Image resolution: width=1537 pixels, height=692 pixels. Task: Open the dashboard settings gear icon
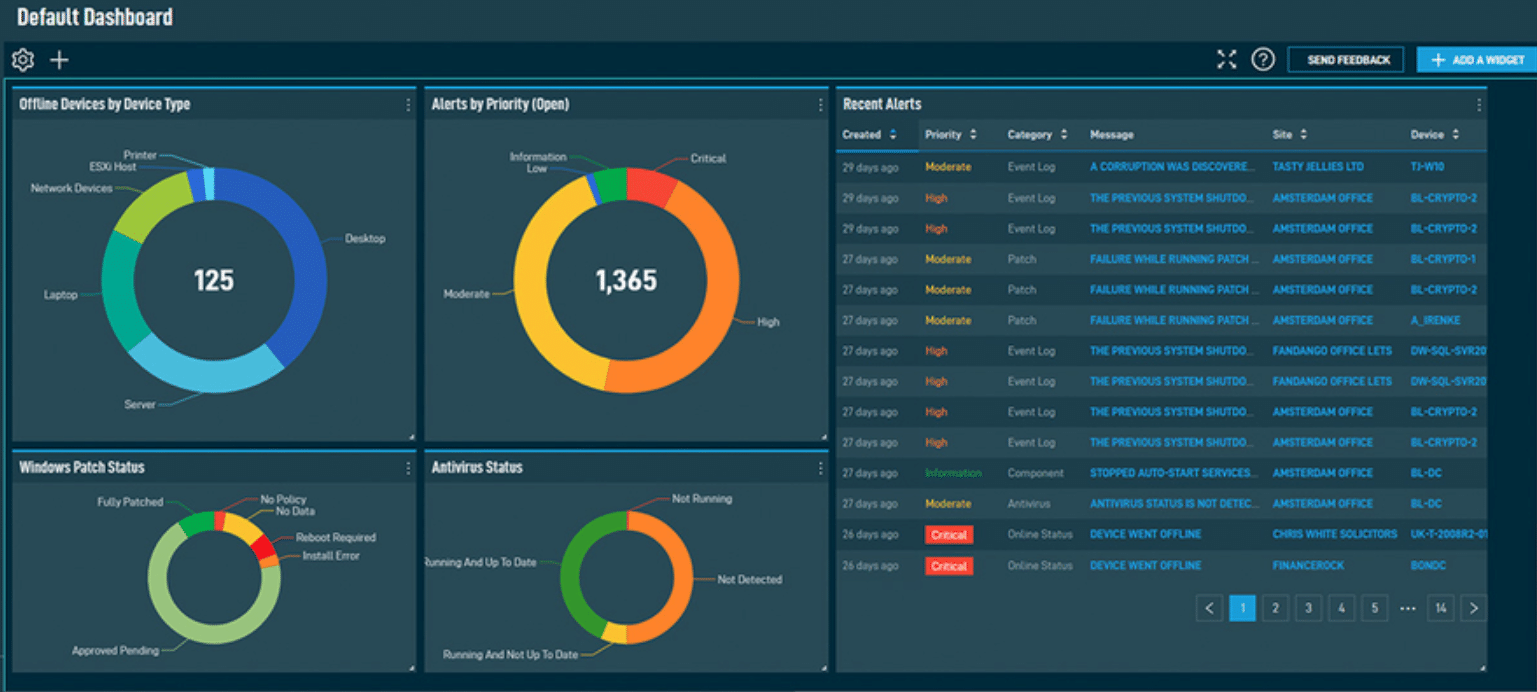[21, 59]
